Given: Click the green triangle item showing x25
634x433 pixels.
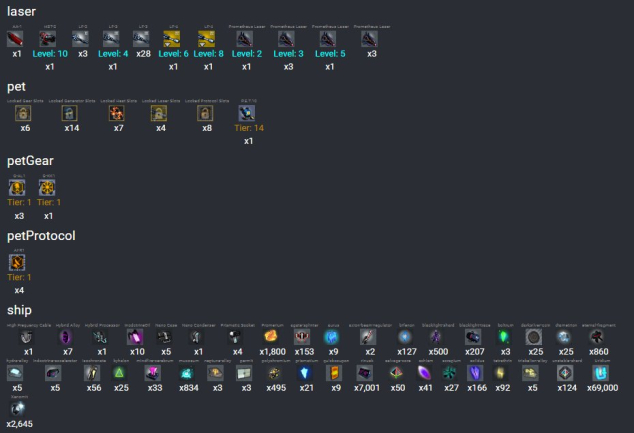Looking at the screenshot, I should coord(121,373).
